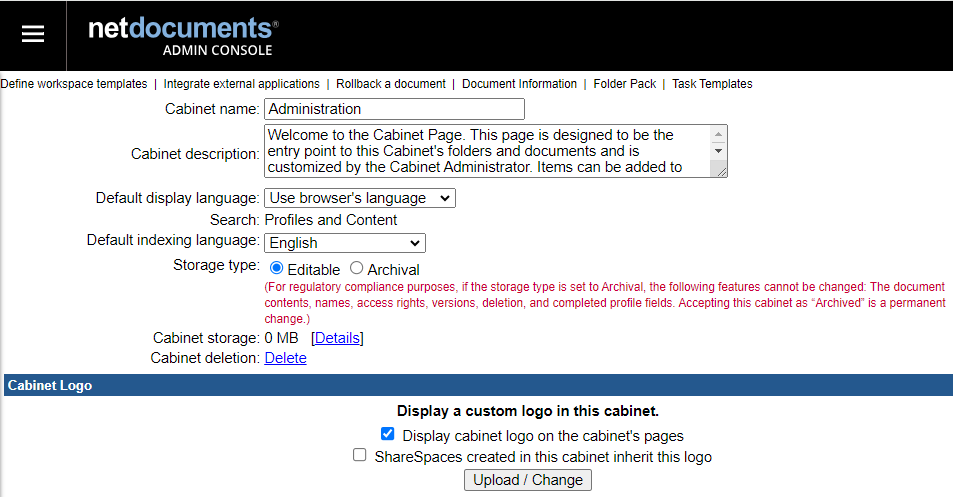The width and height of the screenshot is (953, 497).
Task: Click in the Cabinet name field
Action: (394, 109)
